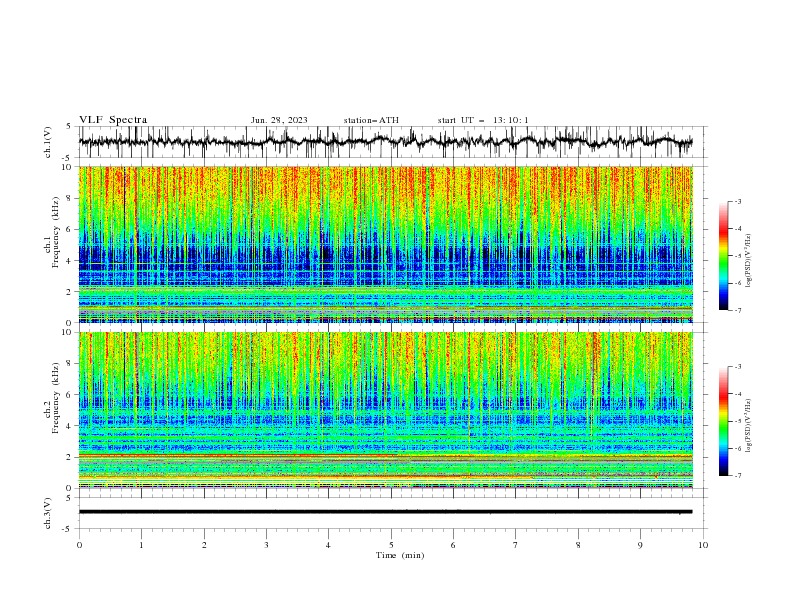Click time axis tick label "6"

[453, 545]
